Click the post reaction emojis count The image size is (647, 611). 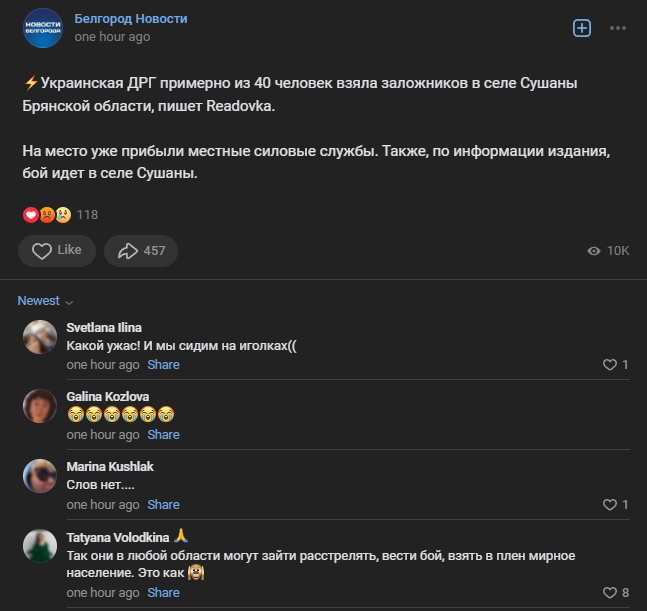[60, 214]
